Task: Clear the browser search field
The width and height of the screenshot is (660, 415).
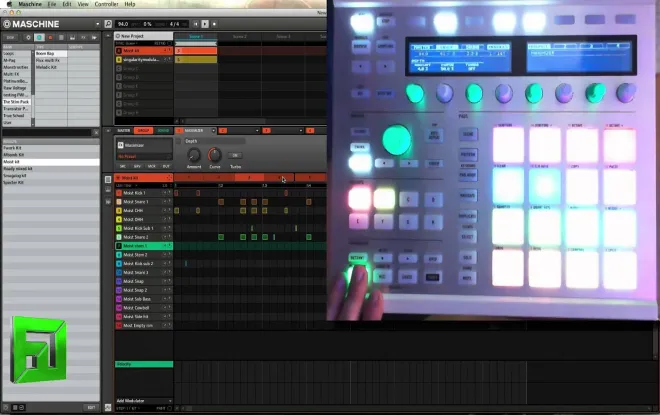Action: click(x=96, y=133)
